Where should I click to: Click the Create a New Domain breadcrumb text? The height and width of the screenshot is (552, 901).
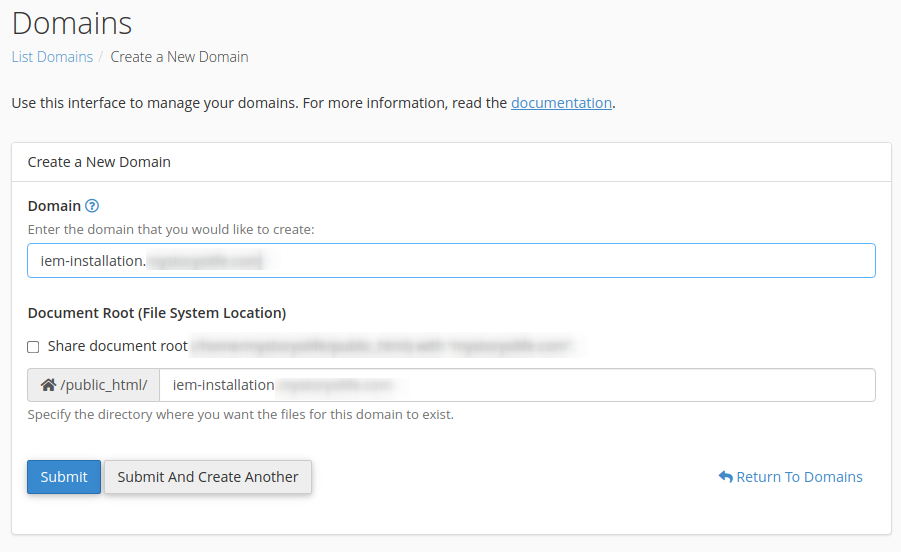point(179,57)
